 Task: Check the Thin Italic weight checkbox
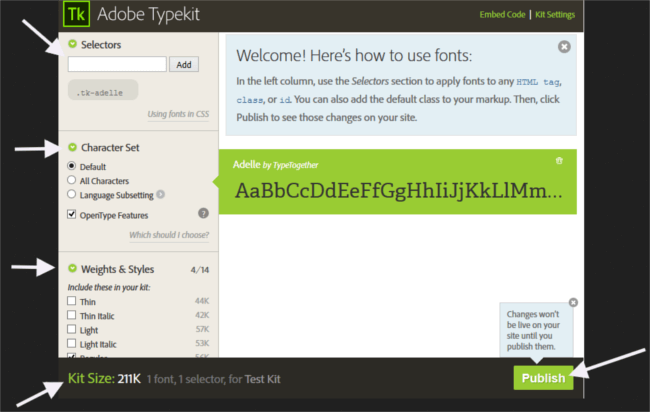point(71,315)
